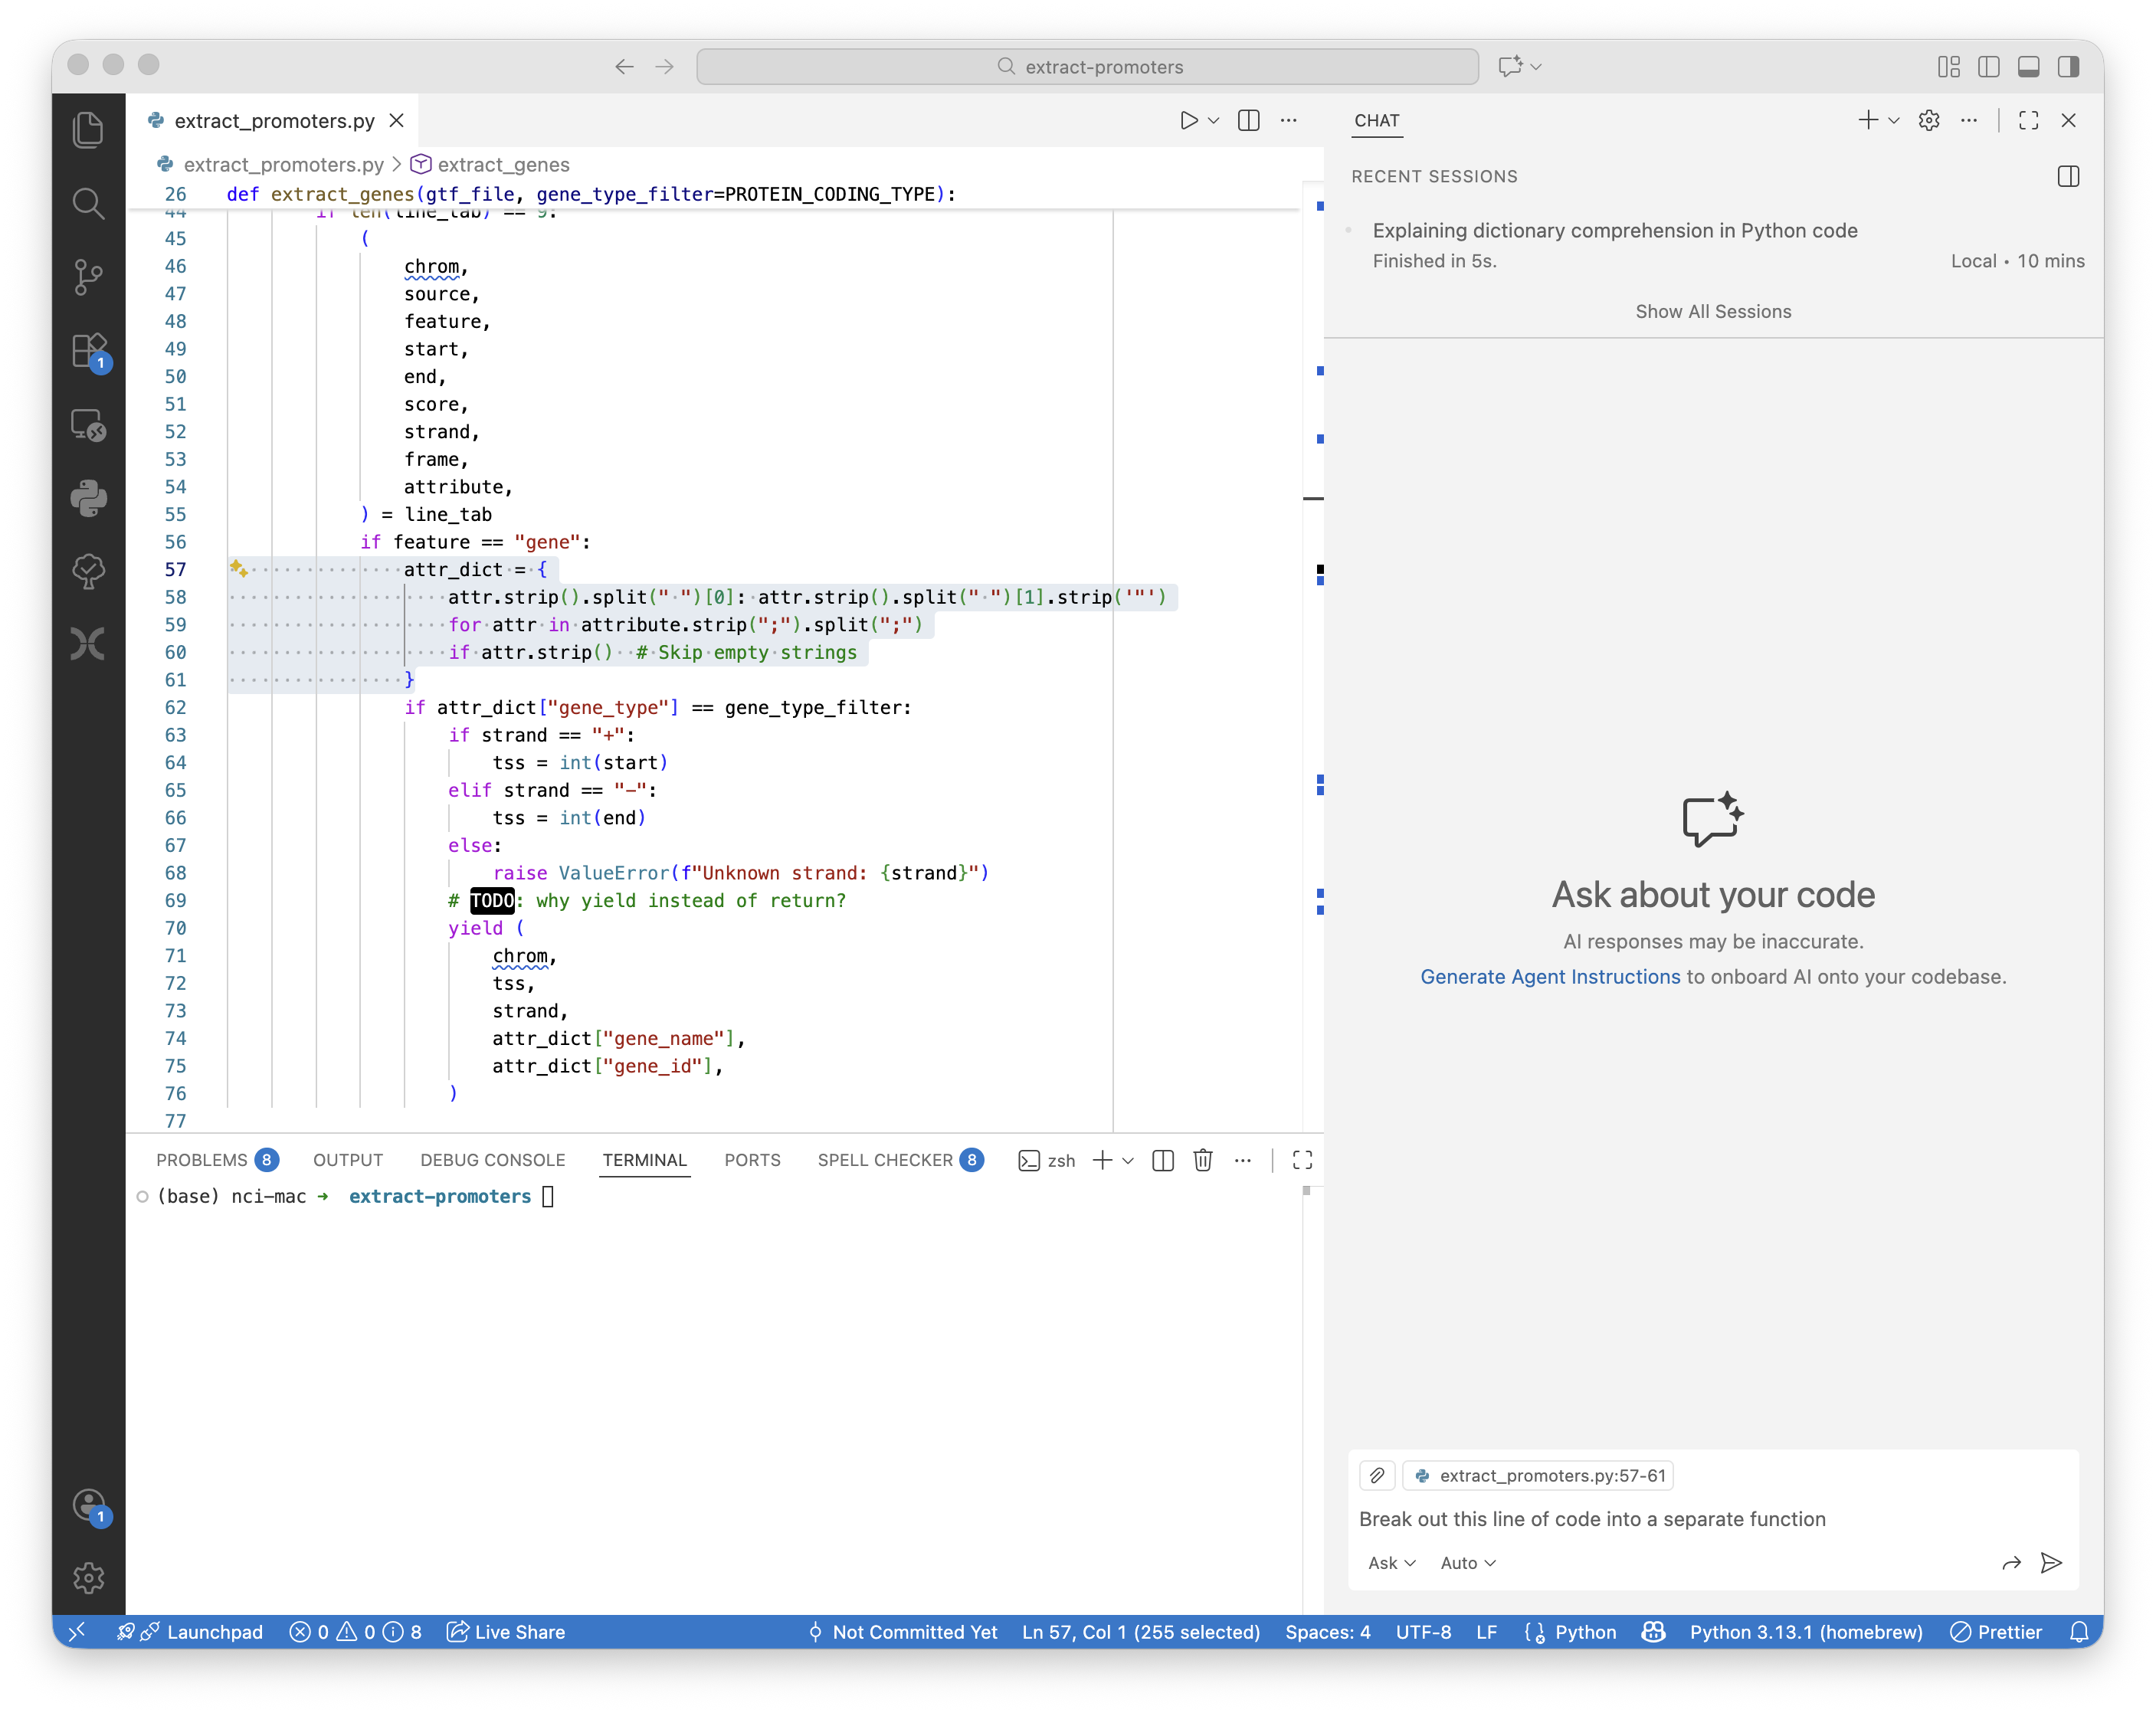This screenshot has height=1713, width=2156.
Task: Toggle the primary side bar
Action: [x=1989, y=67]
